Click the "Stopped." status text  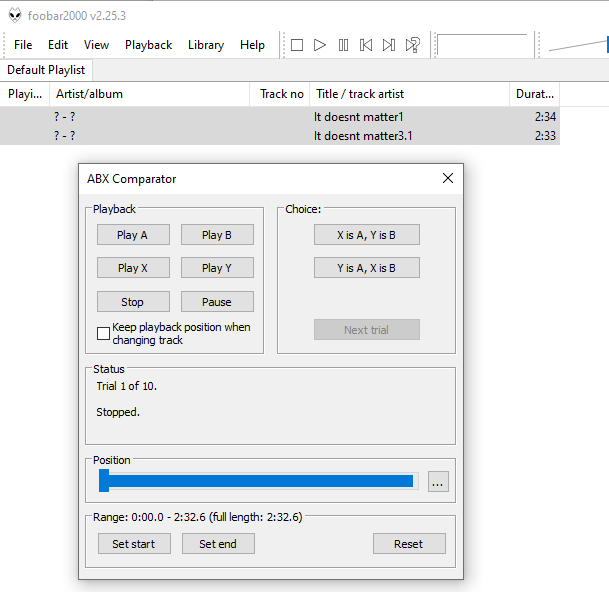[118, 412]
